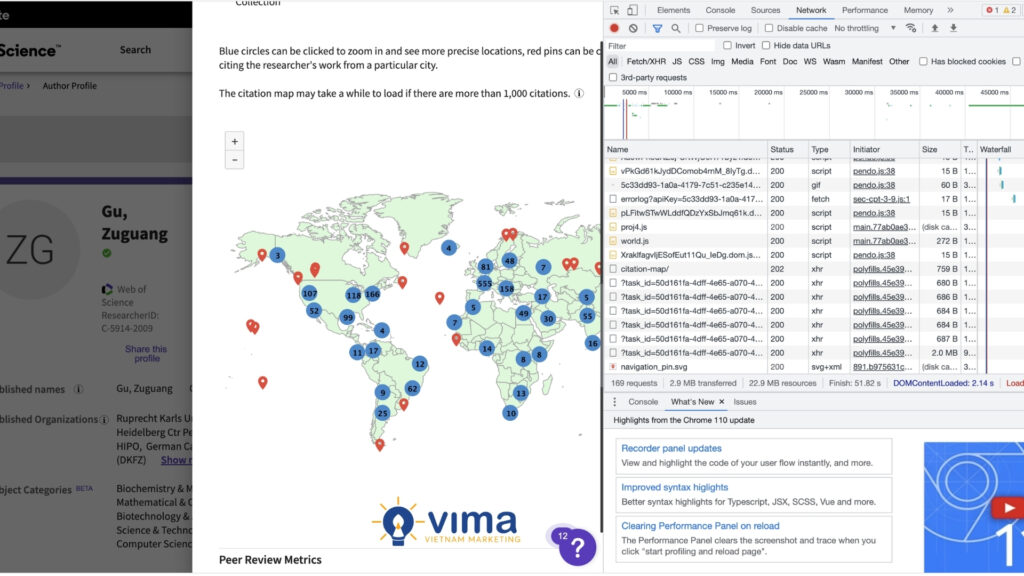
Task: Click the Record network log icon
Action: (x=614, y=29)
